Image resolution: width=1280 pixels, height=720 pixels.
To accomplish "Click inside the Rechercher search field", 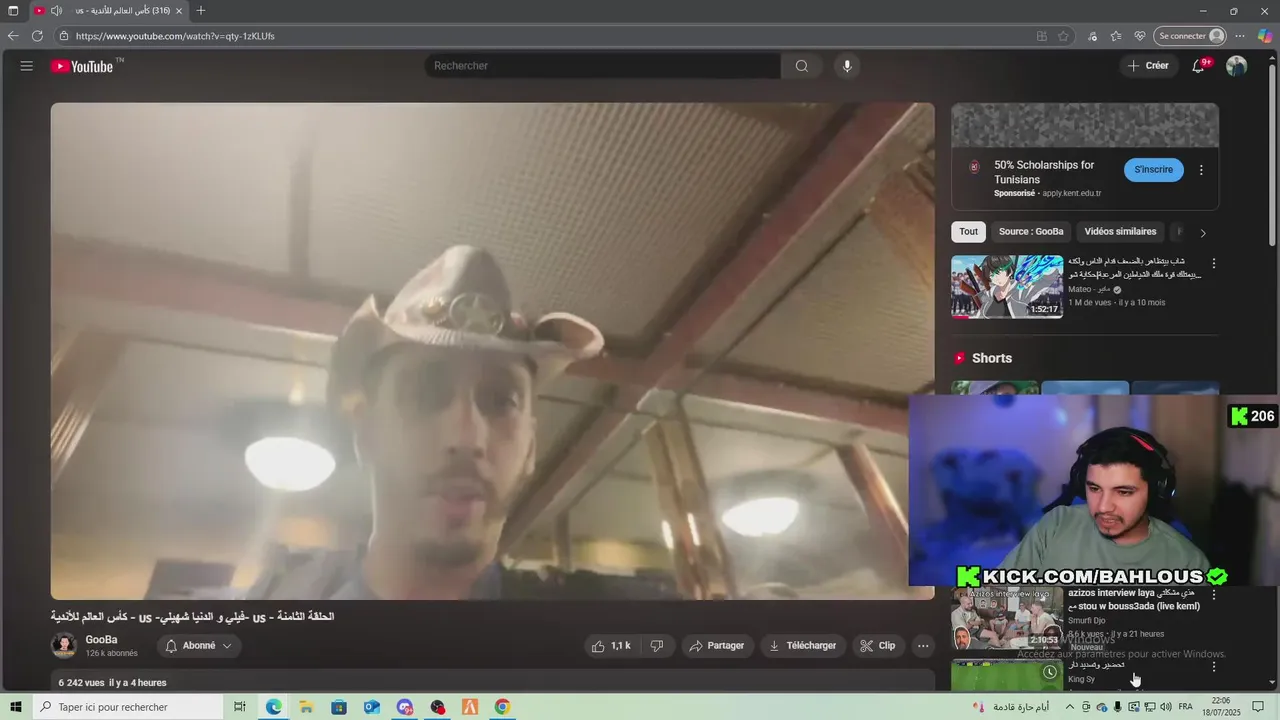I will pyautogui.click(x=603, y=66).
